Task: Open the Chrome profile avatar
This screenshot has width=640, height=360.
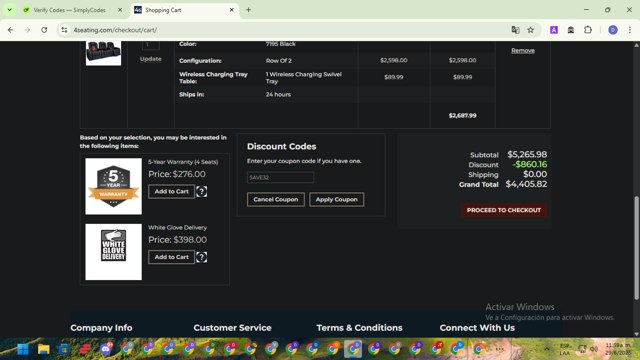Action: pyautogui.click(x=613, y=30)
